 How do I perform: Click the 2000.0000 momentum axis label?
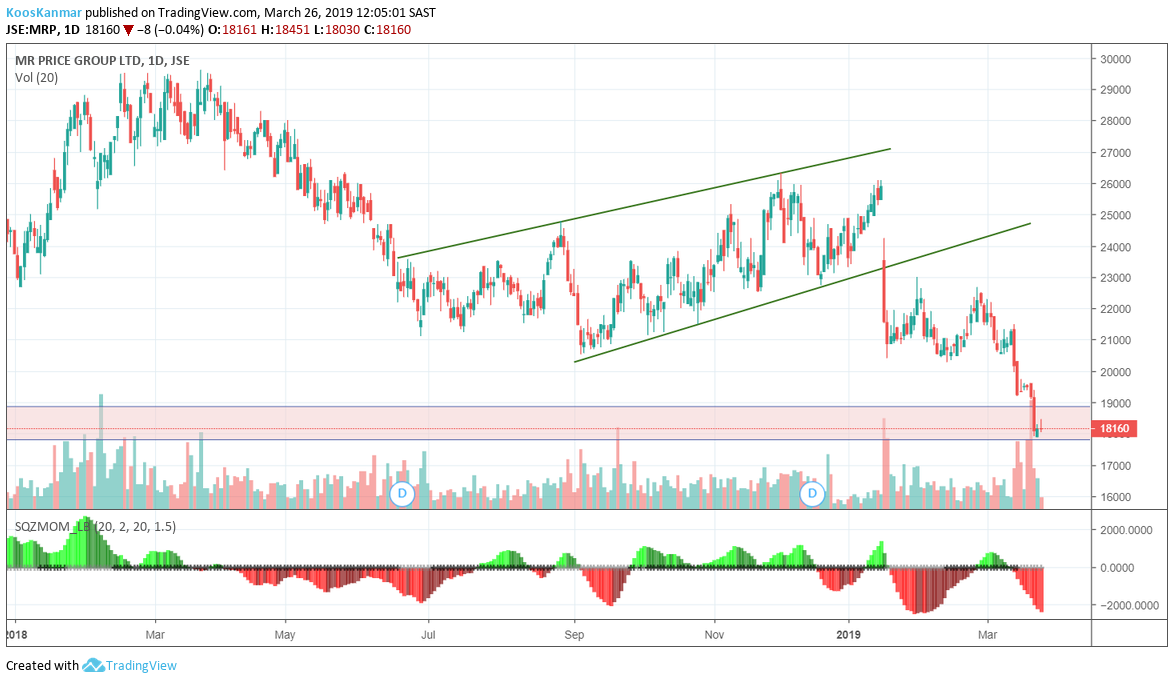point(1126,530)
